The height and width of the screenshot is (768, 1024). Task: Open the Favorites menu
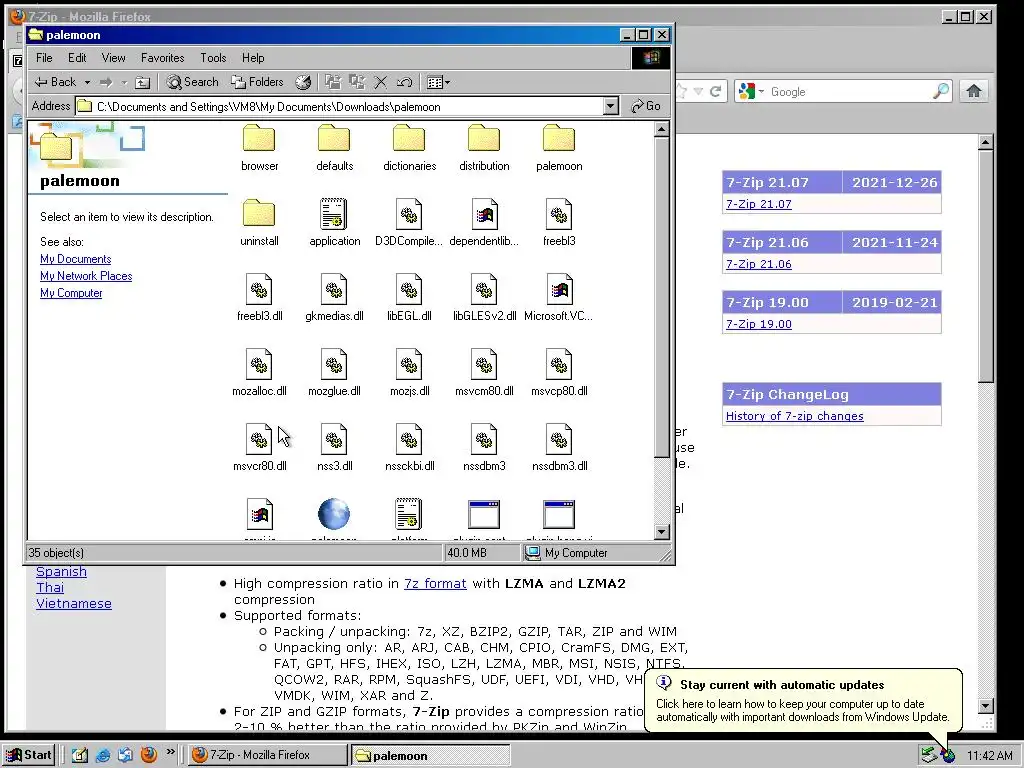[163, 58]
